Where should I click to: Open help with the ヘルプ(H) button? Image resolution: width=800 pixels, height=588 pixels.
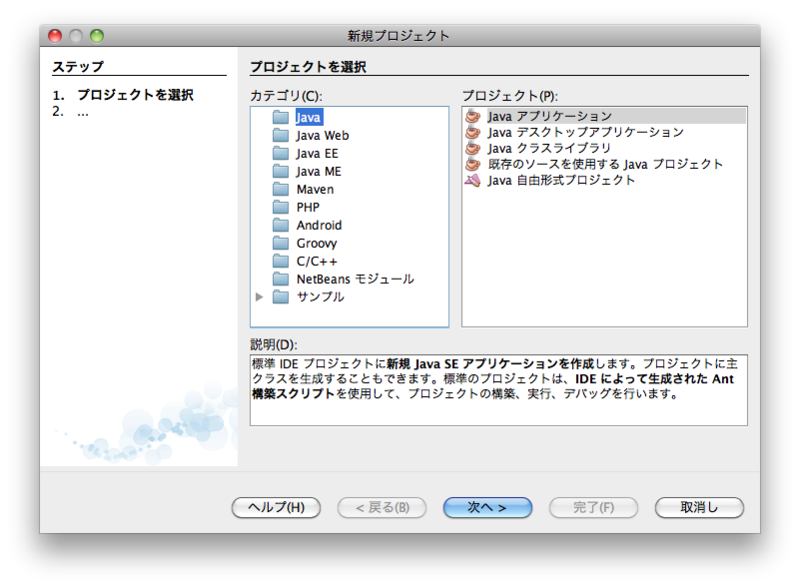coord(276,507)
